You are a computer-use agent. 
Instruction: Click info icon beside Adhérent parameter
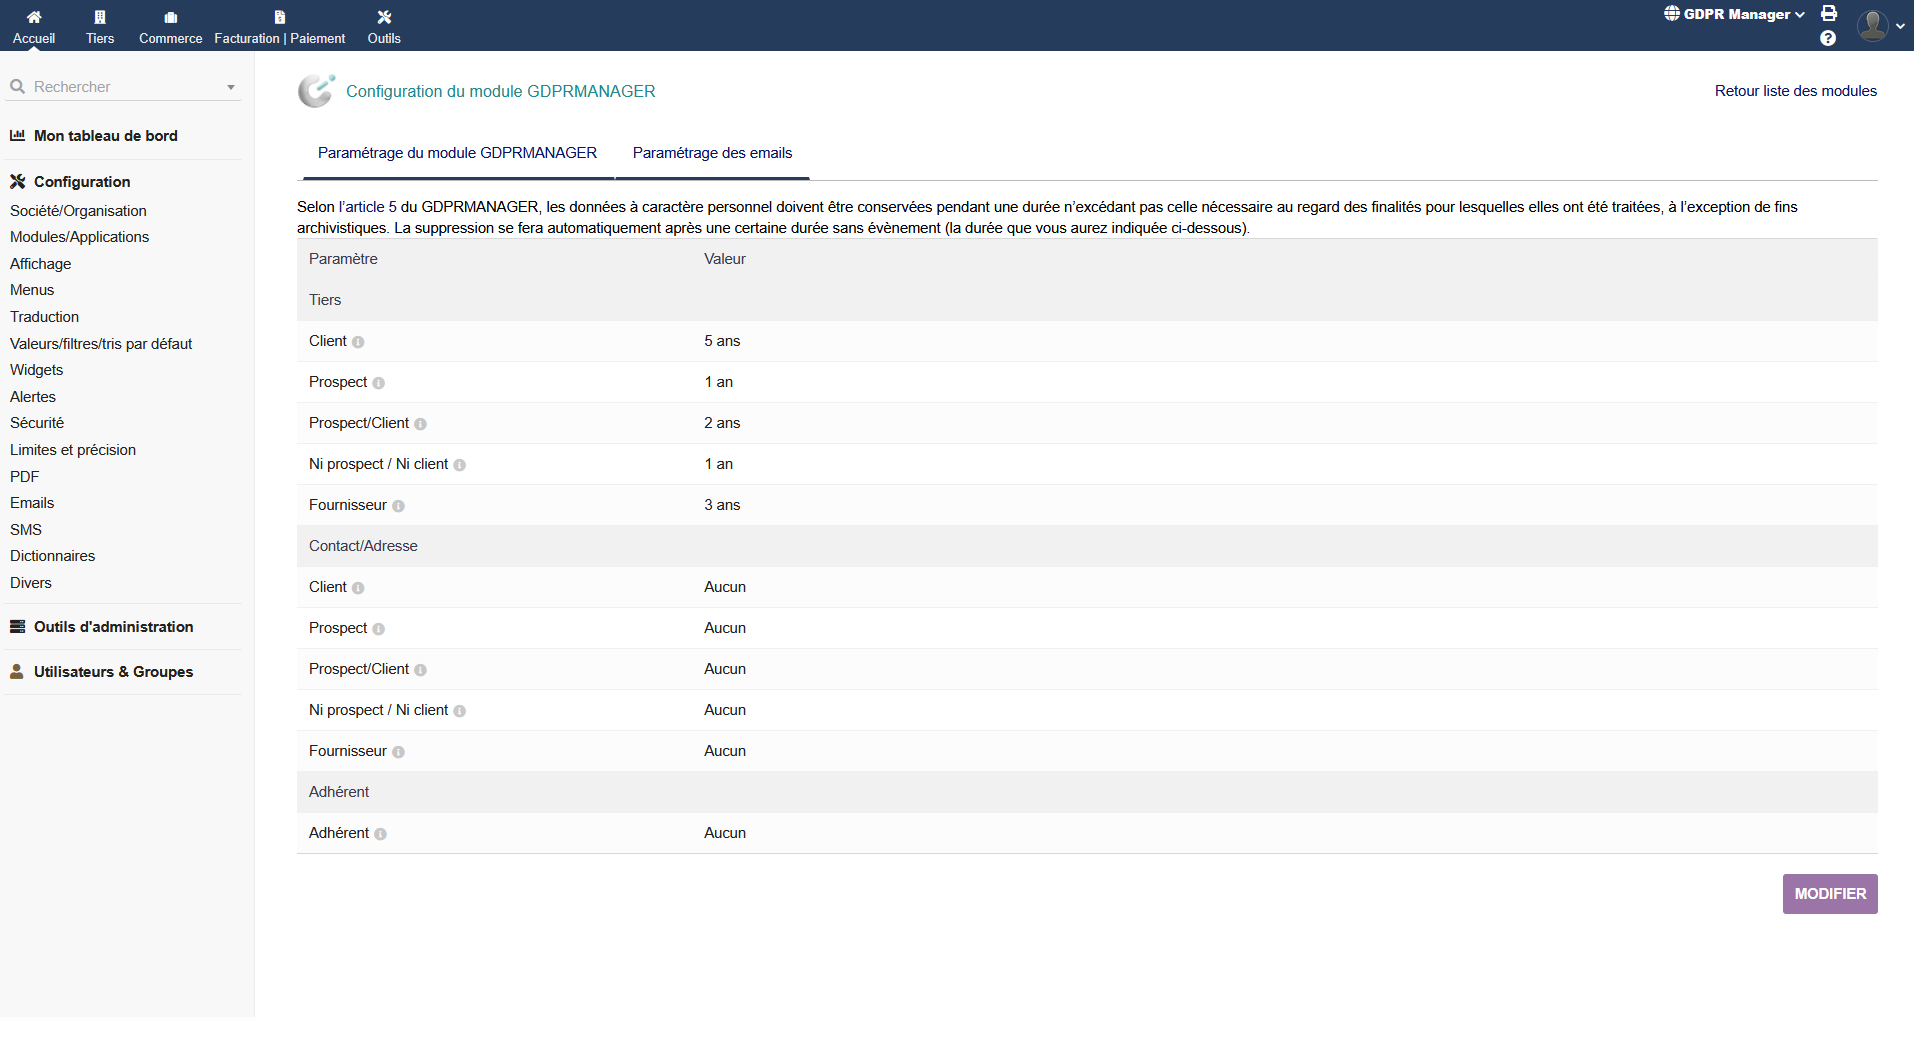[380, 834]
